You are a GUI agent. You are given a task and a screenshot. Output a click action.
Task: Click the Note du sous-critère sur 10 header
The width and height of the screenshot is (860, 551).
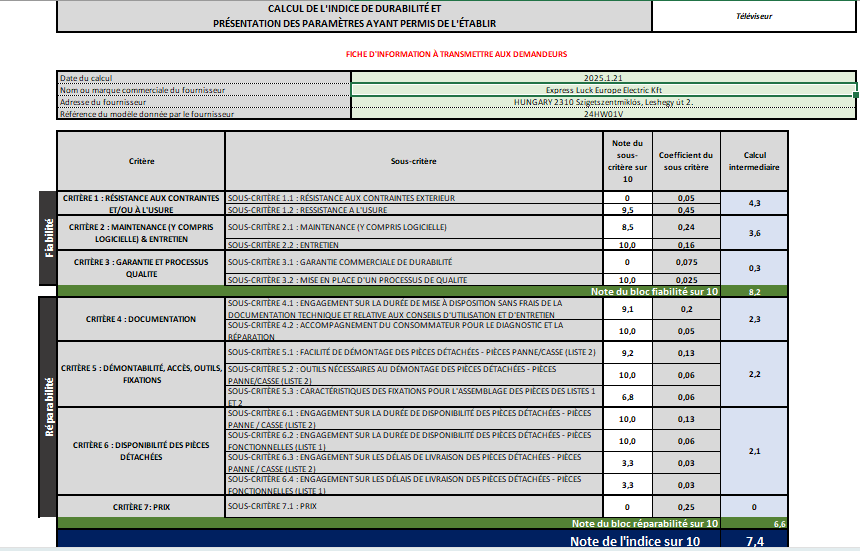(627, 161)
